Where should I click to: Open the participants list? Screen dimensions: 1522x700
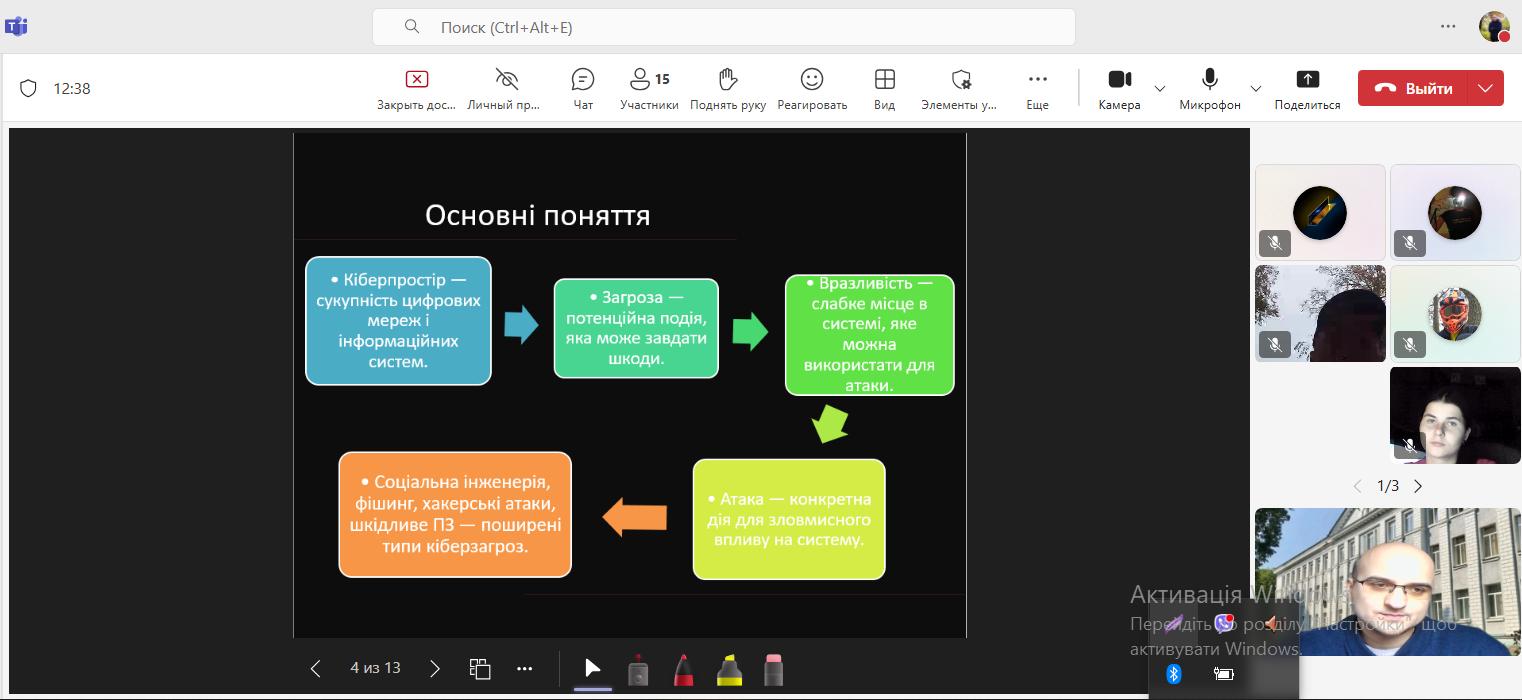pyautogui.click(x=649, y=88)
